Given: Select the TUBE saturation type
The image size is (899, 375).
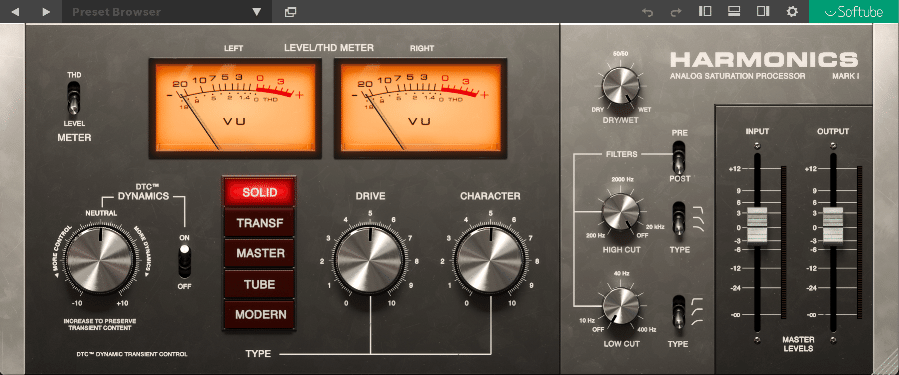Looking at the screenshot, I should click(x=259, y=284).
